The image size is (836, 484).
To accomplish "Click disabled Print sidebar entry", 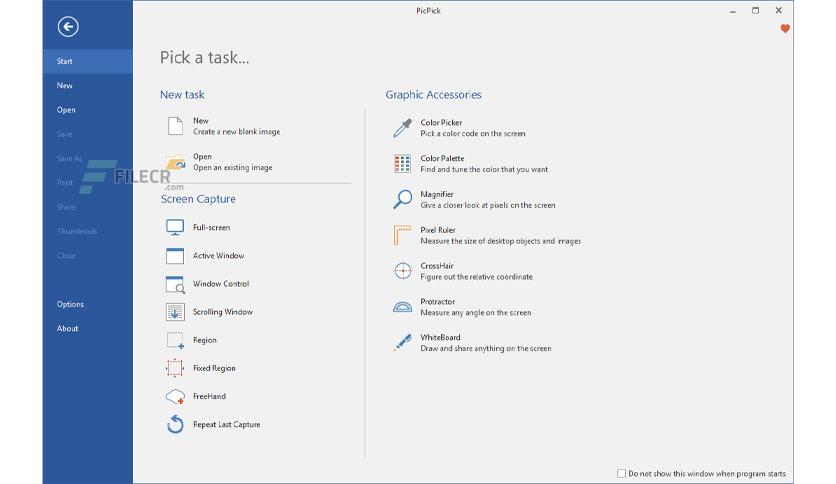I will [65, 183].
